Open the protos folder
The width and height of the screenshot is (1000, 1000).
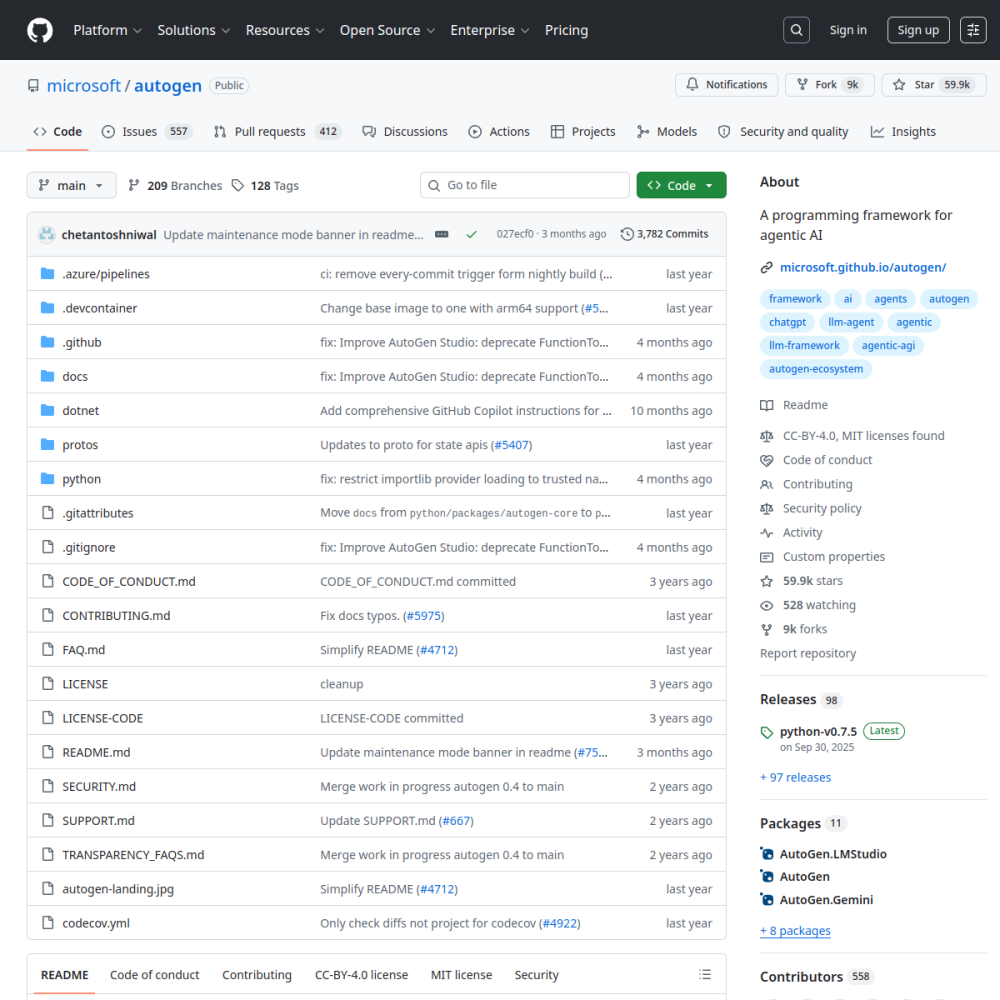pos(80,445)
